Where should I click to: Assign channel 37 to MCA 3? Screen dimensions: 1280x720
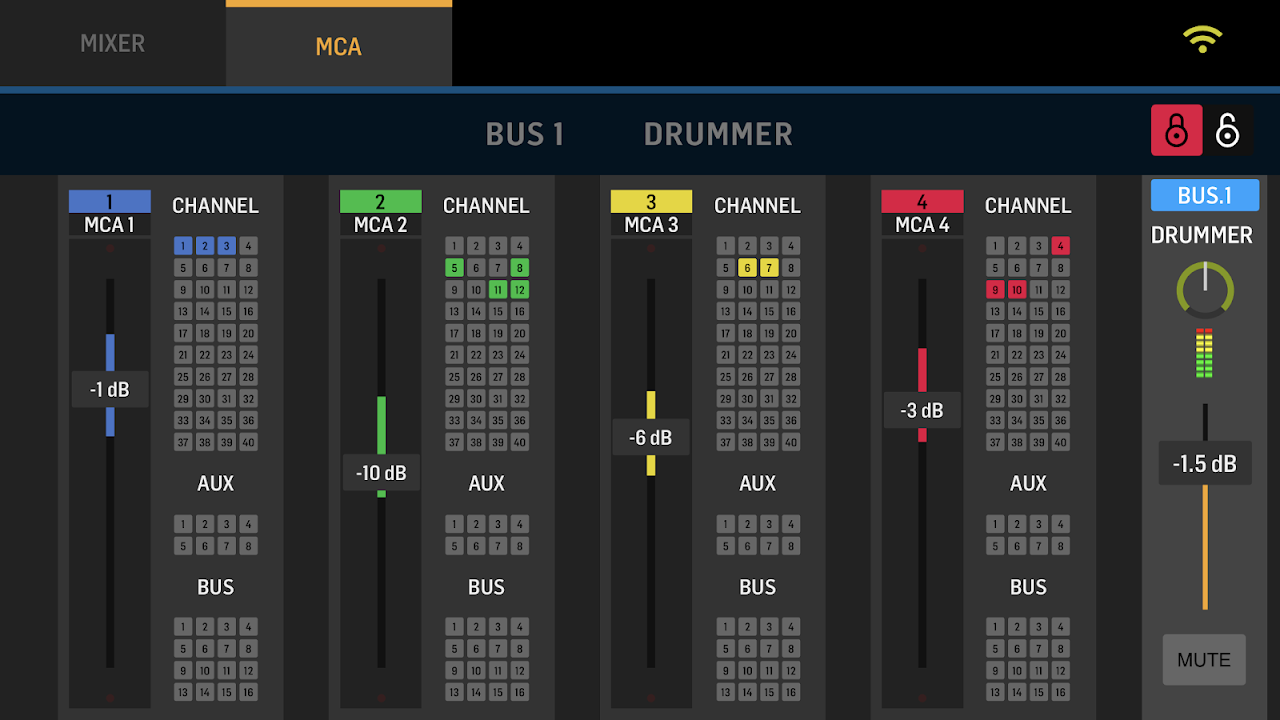(x=725, y=442)
